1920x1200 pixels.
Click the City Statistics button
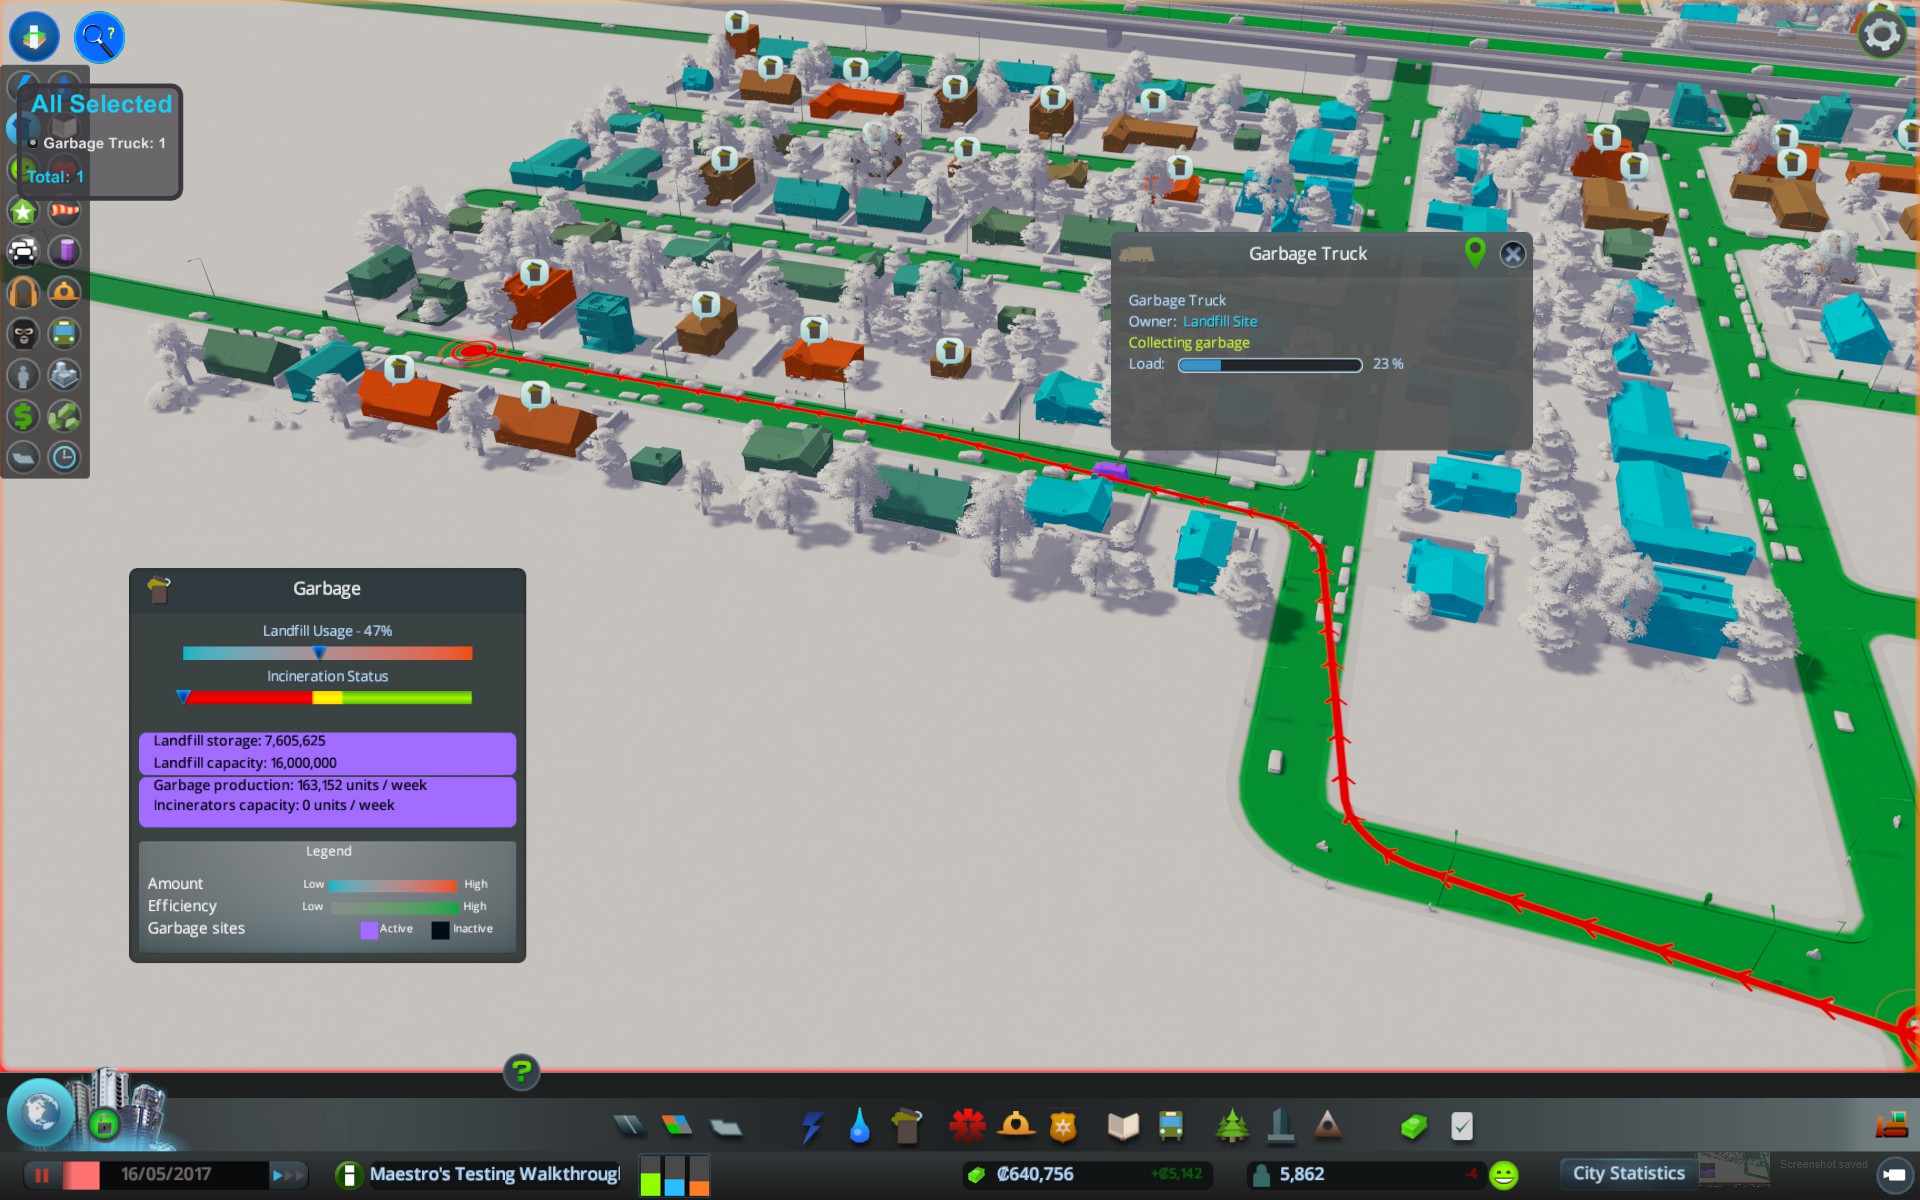(x=1628, y=1173)
